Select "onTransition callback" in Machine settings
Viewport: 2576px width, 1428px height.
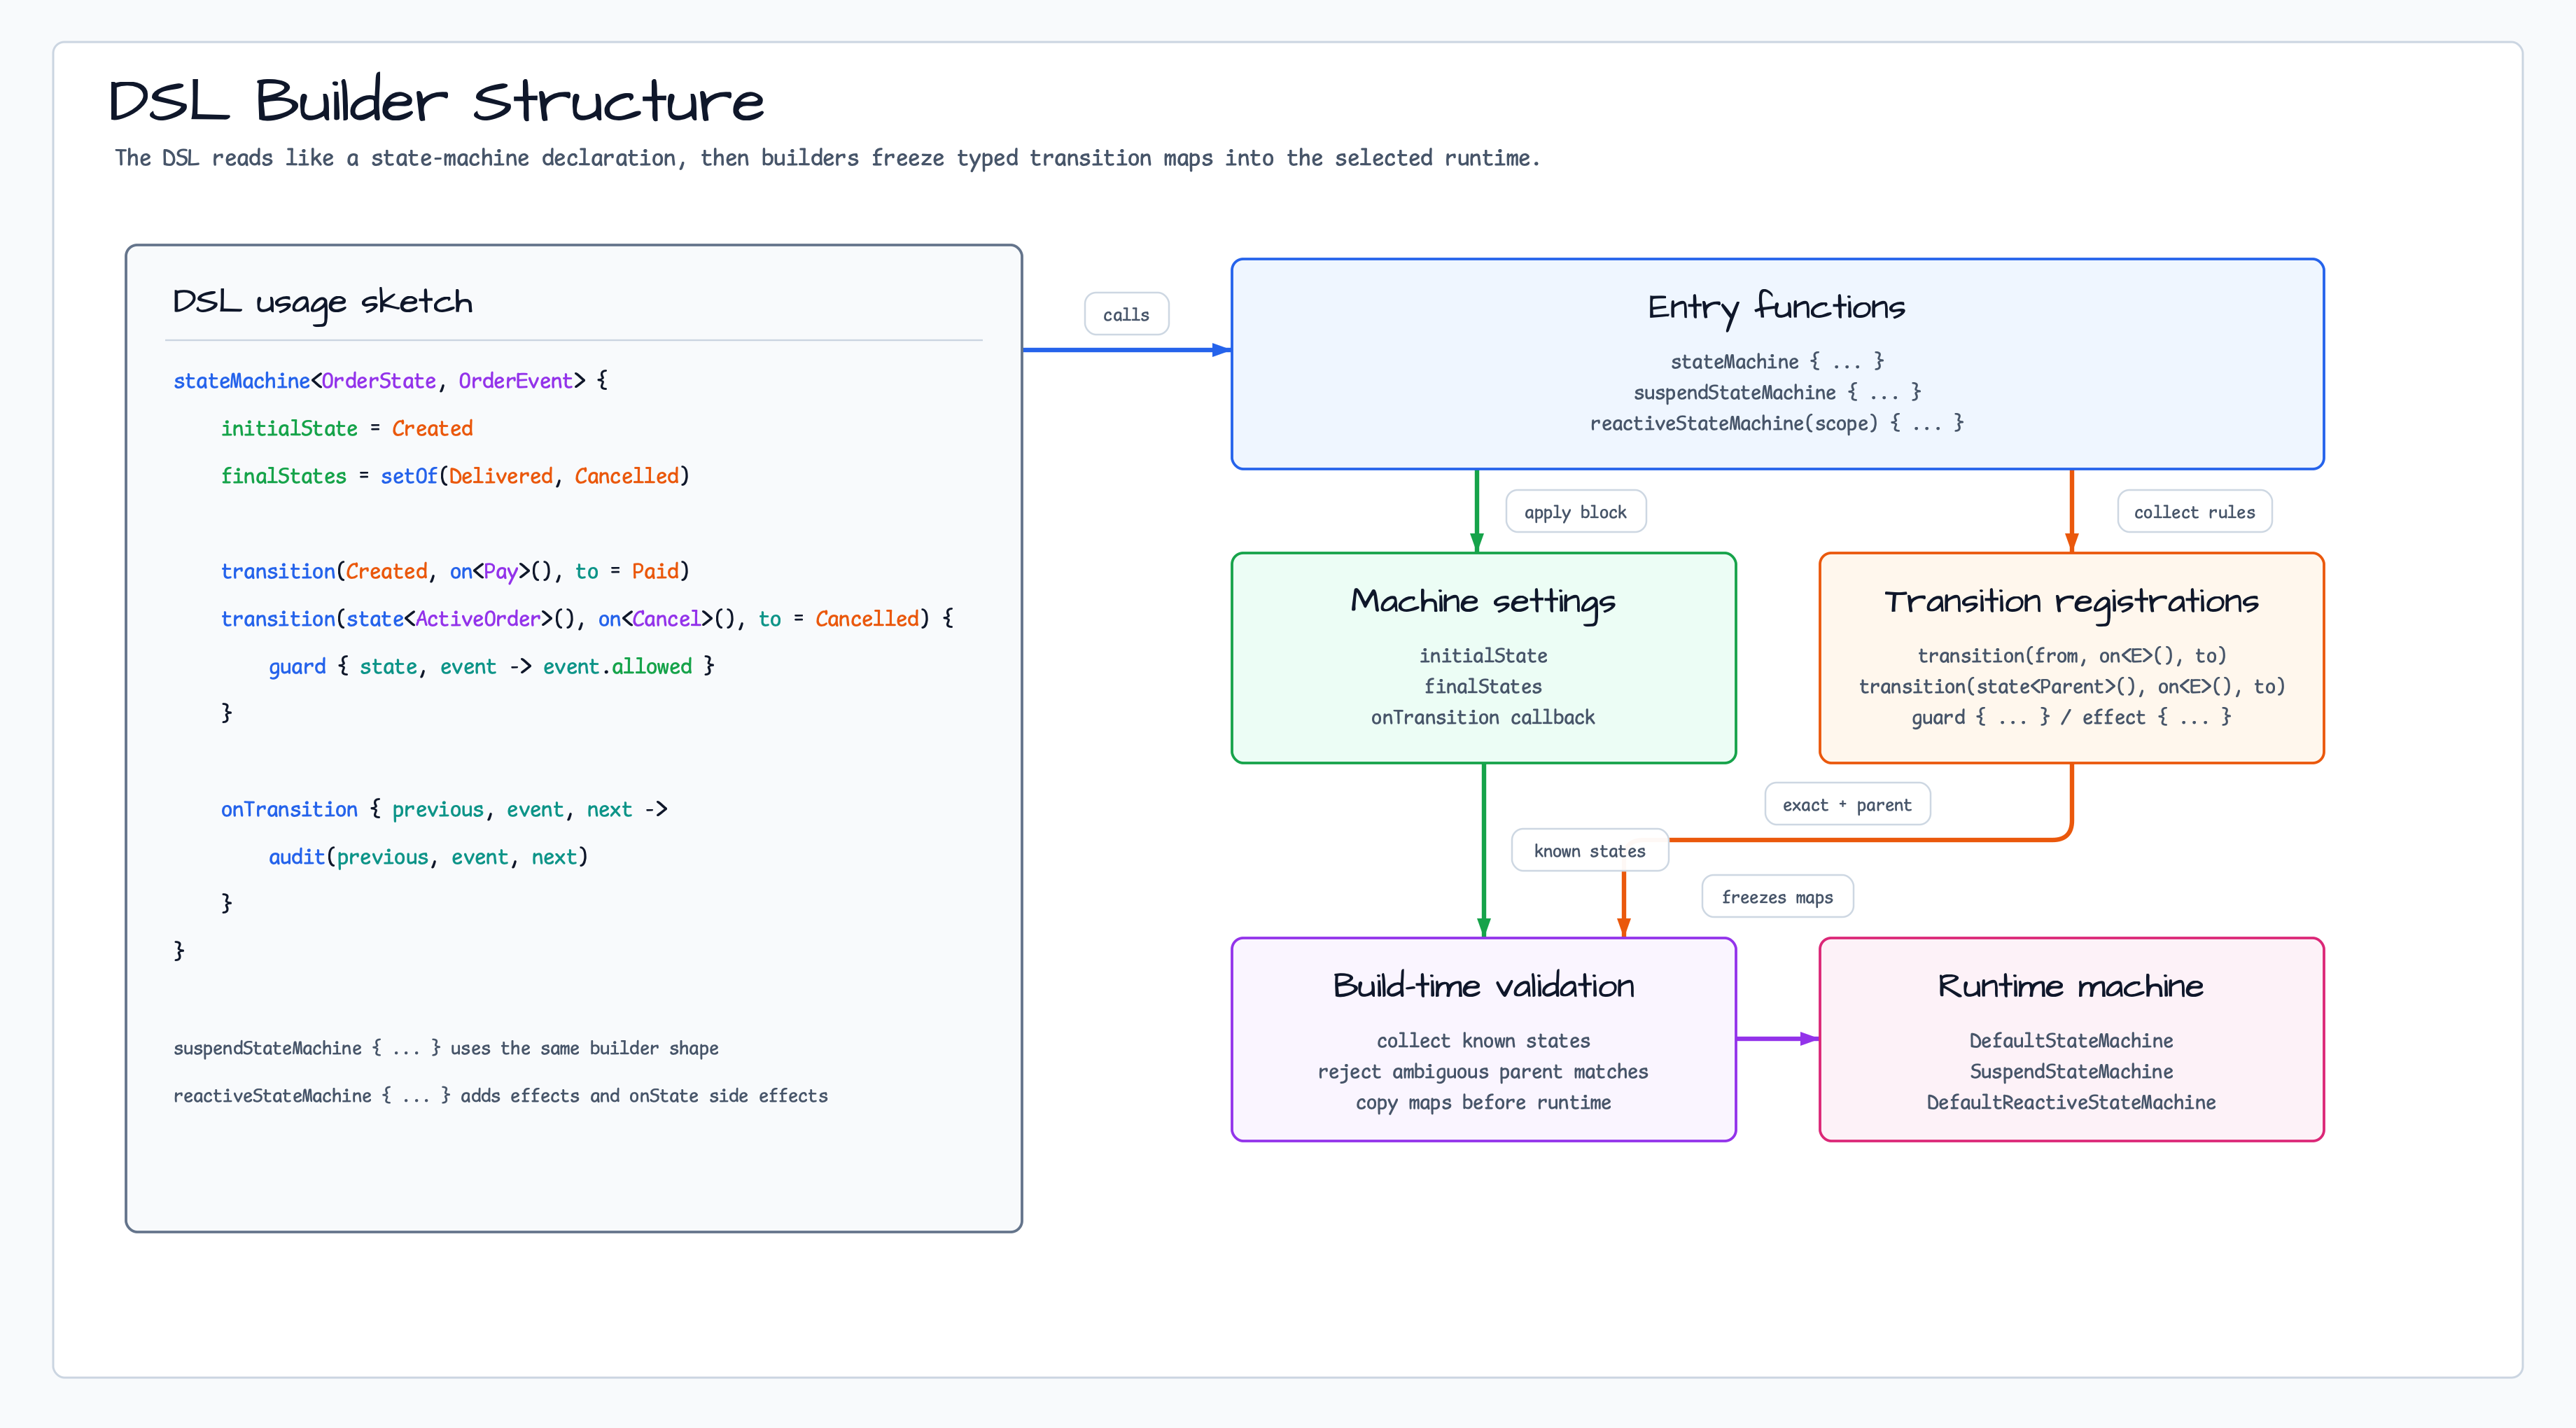coord(1483,717)
